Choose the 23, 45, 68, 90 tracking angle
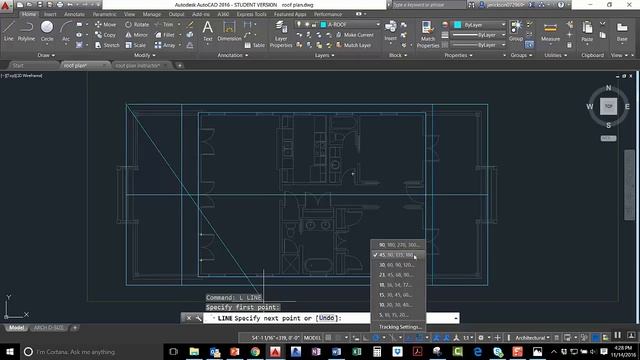Viewport: 640px width, 360px height. coord(398,275)
